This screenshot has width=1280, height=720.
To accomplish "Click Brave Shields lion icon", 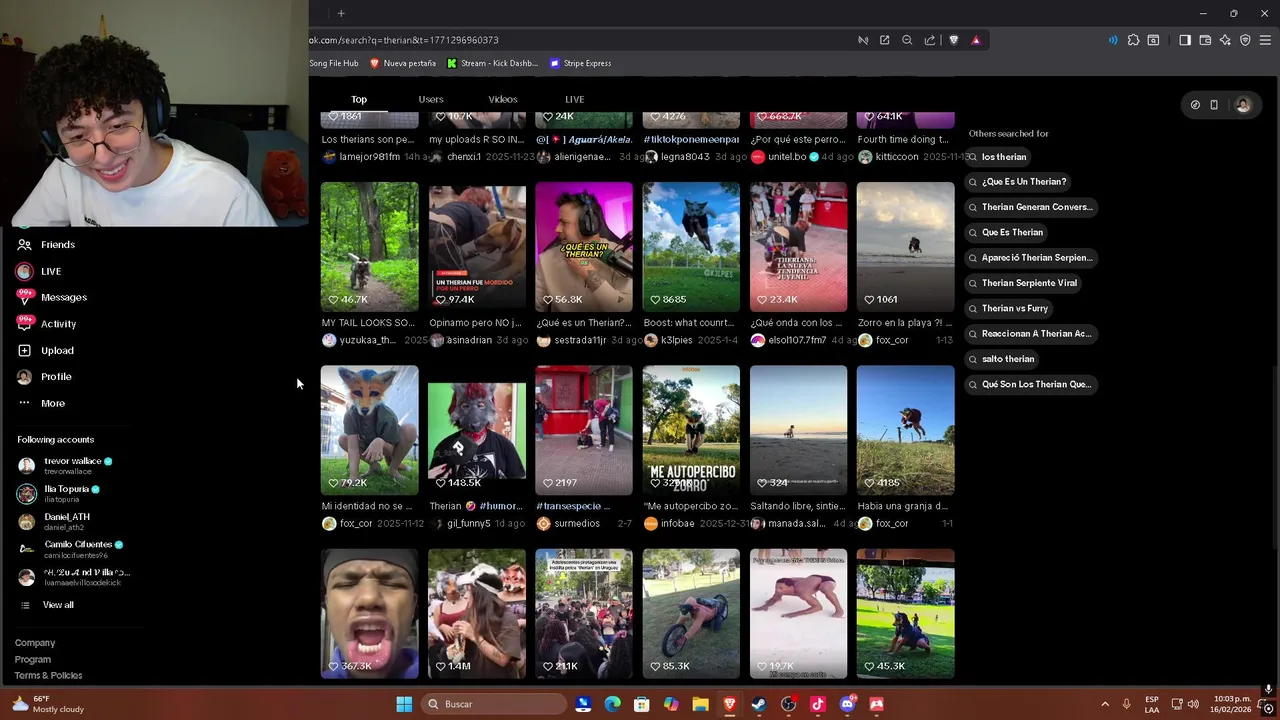I will [x=953, y=40].
